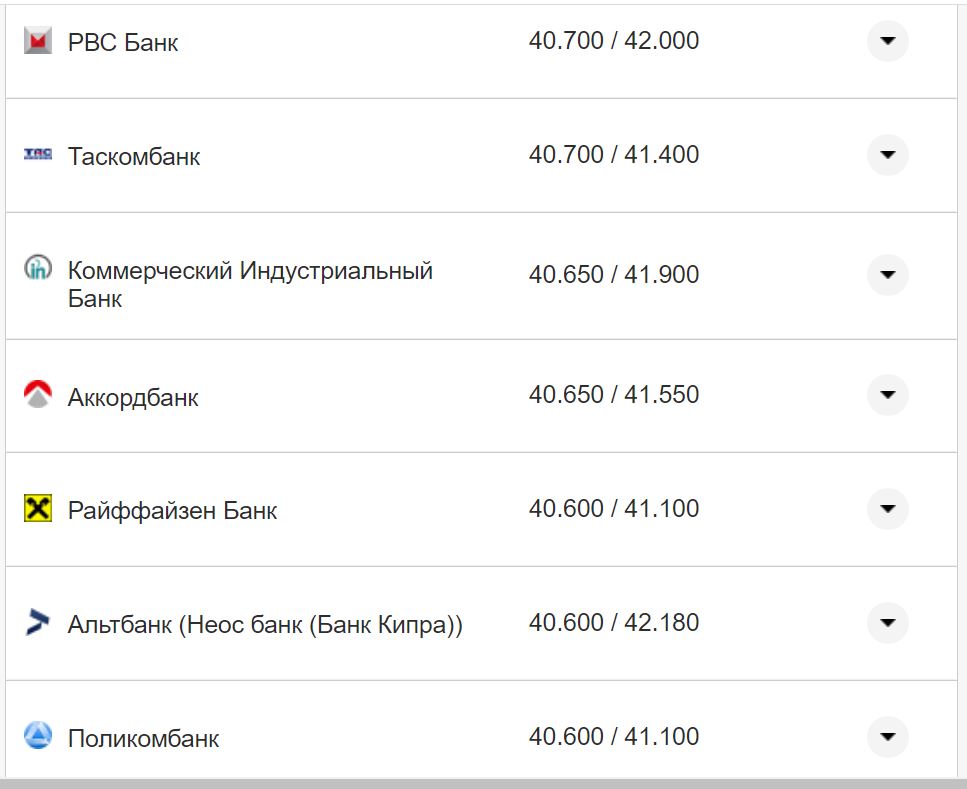Click the Райффайзен Банк yellow logo

click(x=37, y=509)
